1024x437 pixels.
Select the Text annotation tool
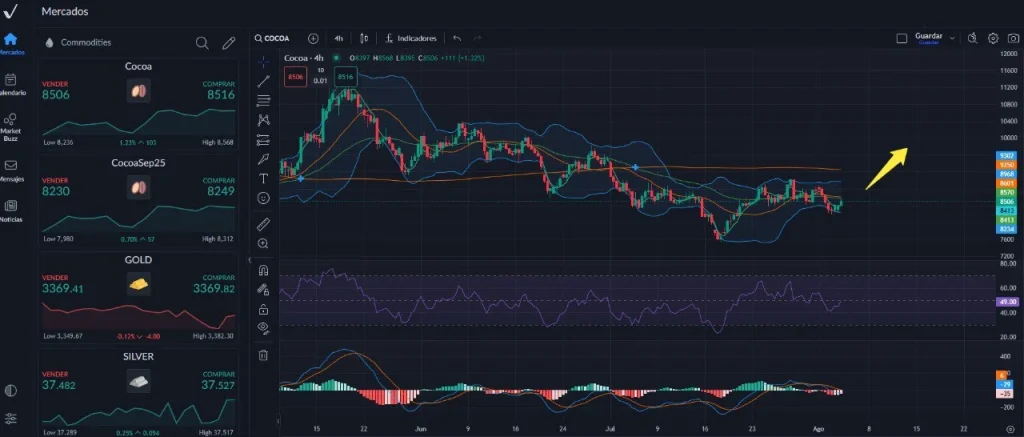pos(263,178)
